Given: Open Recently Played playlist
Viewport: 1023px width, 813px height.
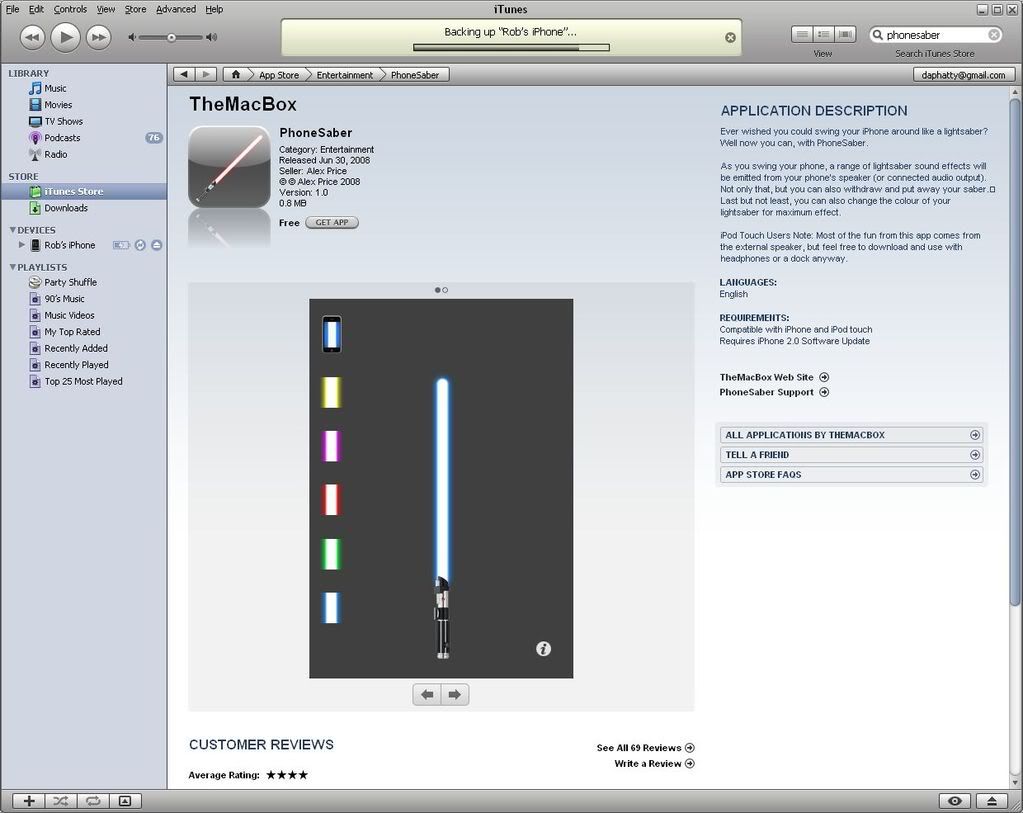Looking at the screenshot, I should (76, 365).
